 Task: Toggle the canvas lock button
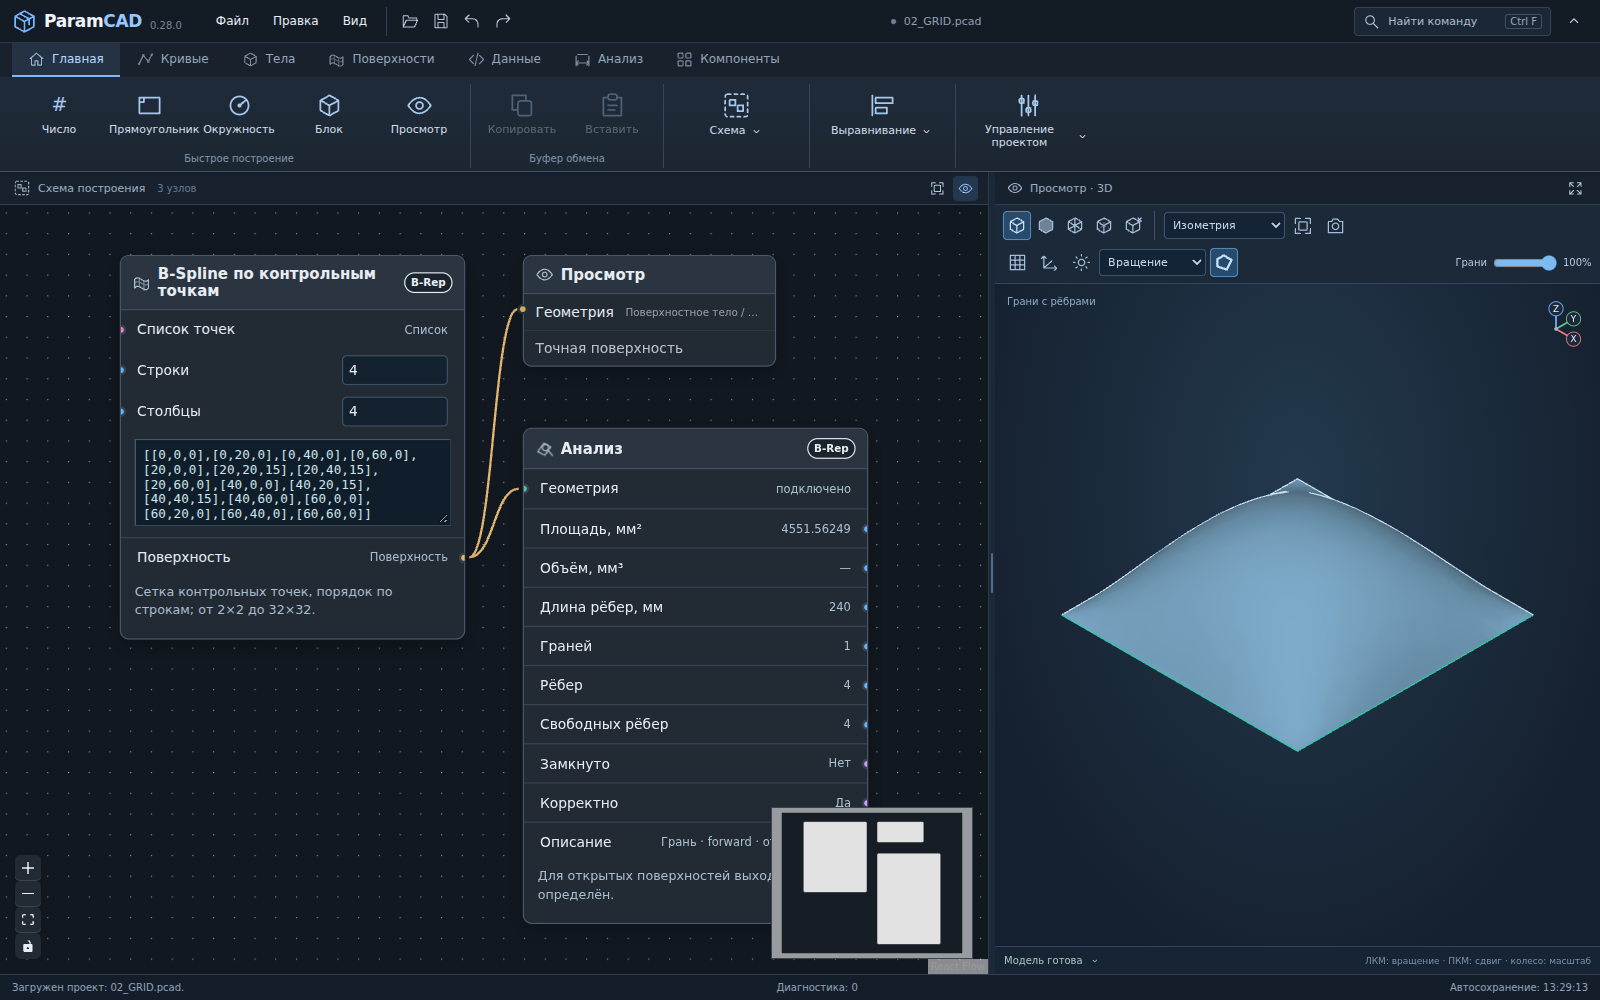28,946
